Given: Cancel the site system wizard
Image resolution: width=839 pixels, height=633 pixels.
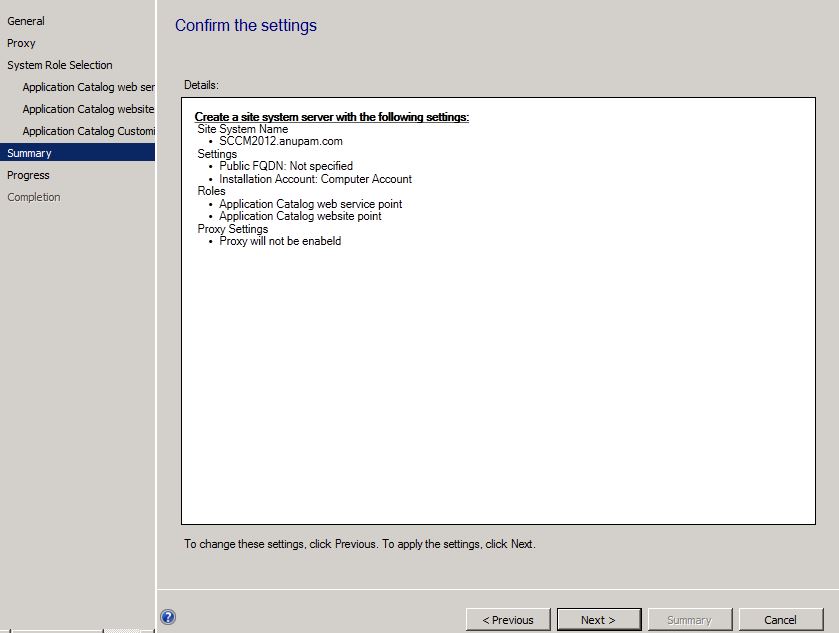Looking at the screenshot, I should point(782,619).
